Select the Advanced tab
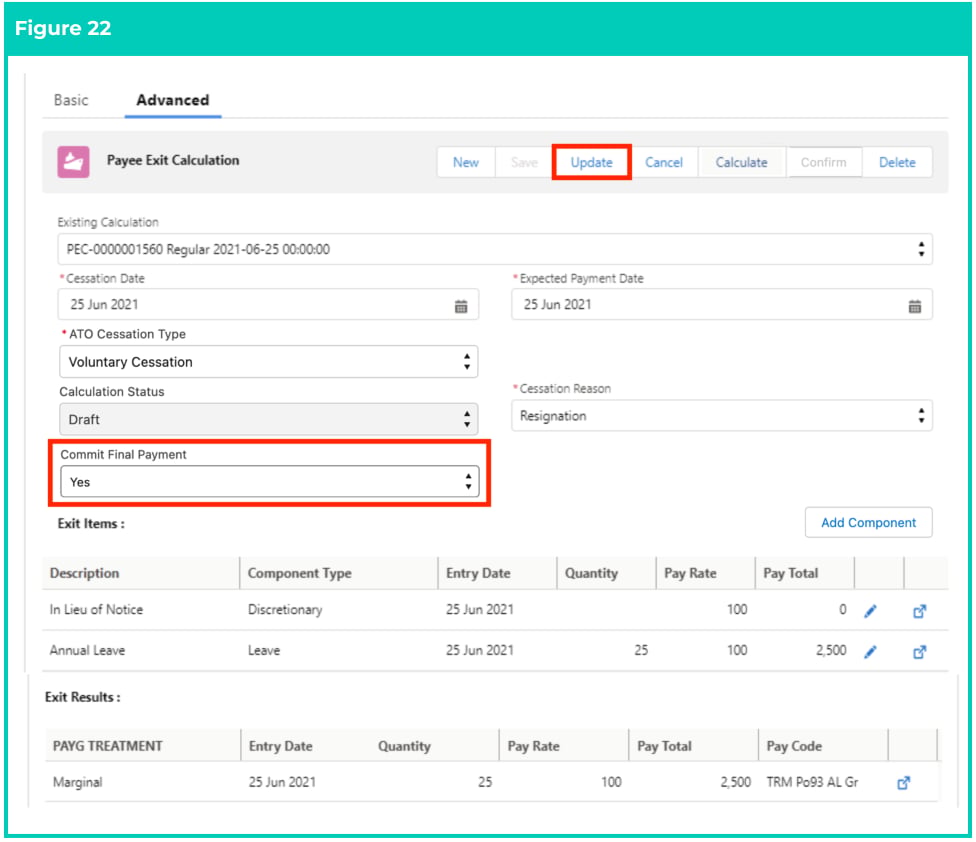 click(172, 100)
